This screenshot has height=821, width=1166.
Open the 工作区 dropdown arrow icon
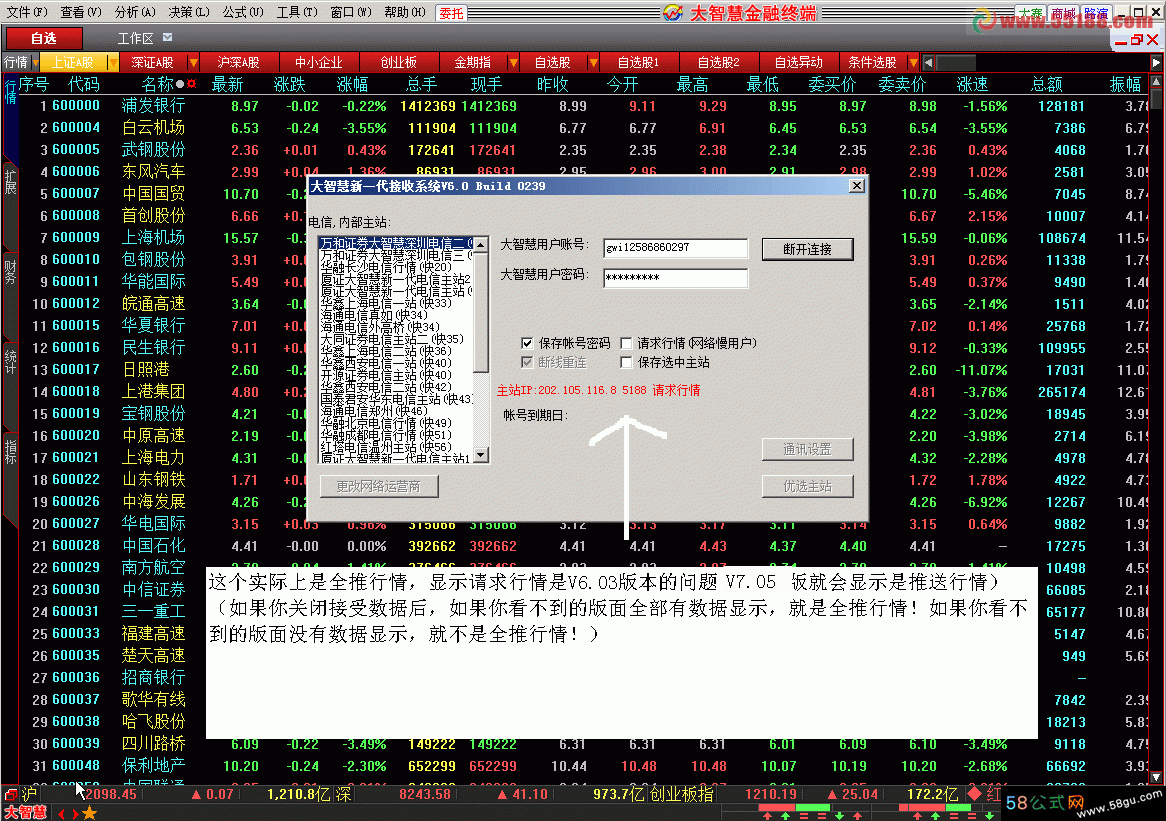click(x=167, y=37)
